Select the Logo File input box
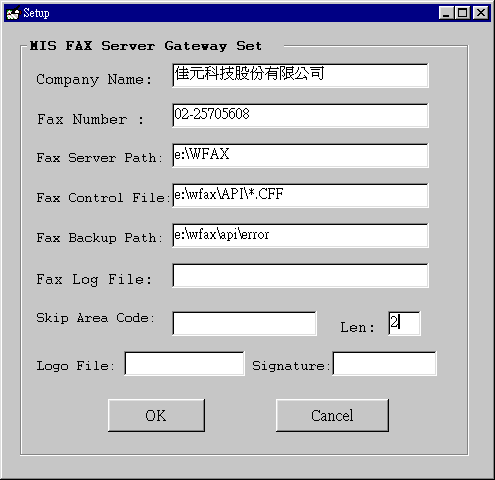The image size is (495, 480). 184,363
